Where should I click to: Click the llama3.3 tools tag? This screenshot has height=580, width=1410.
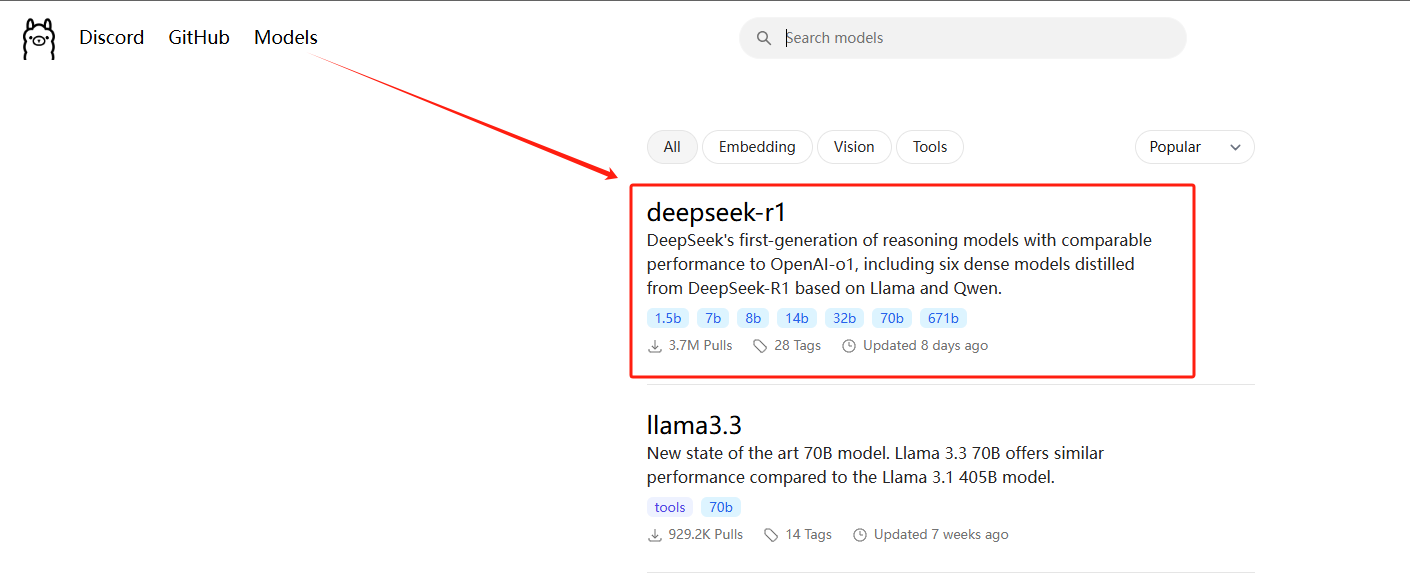(x=670, y=508)
